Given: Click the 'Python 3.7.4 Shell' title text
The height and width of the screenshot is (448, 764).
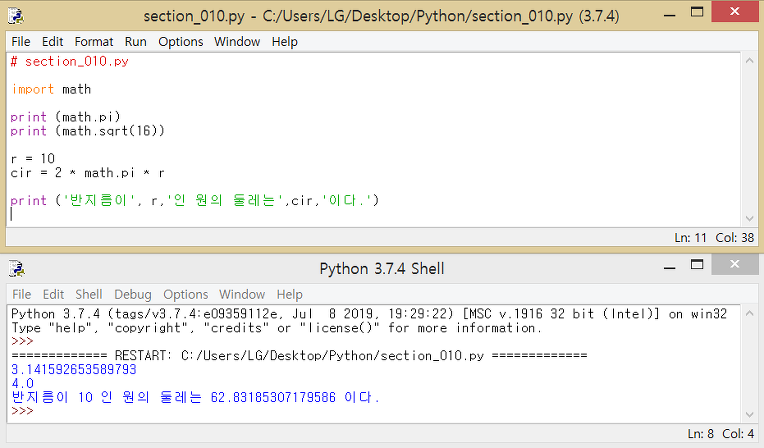Looking at the screenshot, I should tap(382, 269).
